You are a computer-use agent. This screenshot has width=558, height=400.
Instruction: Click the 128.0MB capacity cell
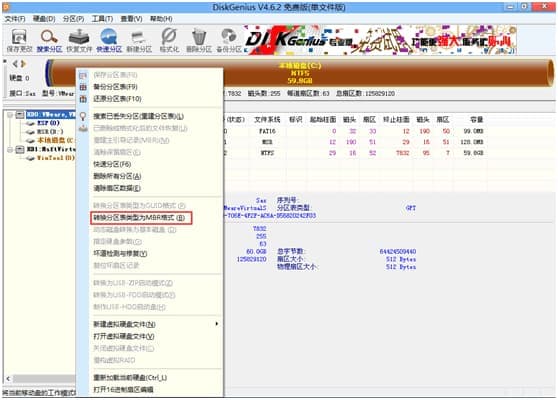click(472, 142)
